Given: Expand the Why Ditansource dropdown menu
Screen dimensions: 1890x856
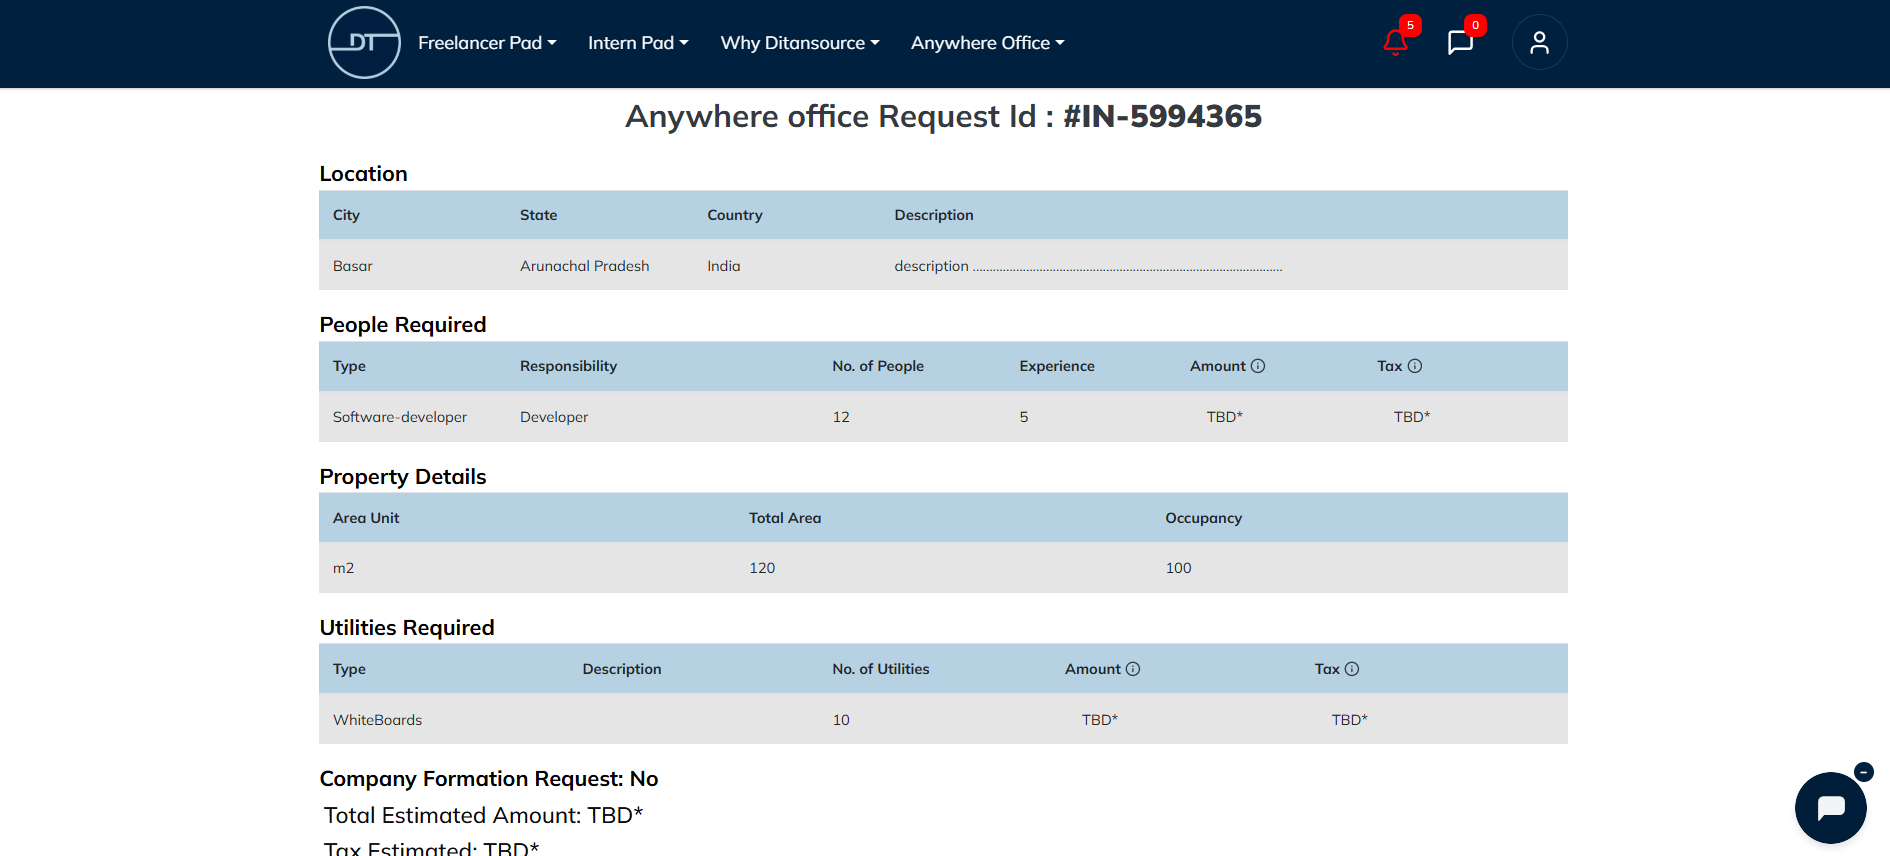Looking at the screenshot, I should coord(800,43).
